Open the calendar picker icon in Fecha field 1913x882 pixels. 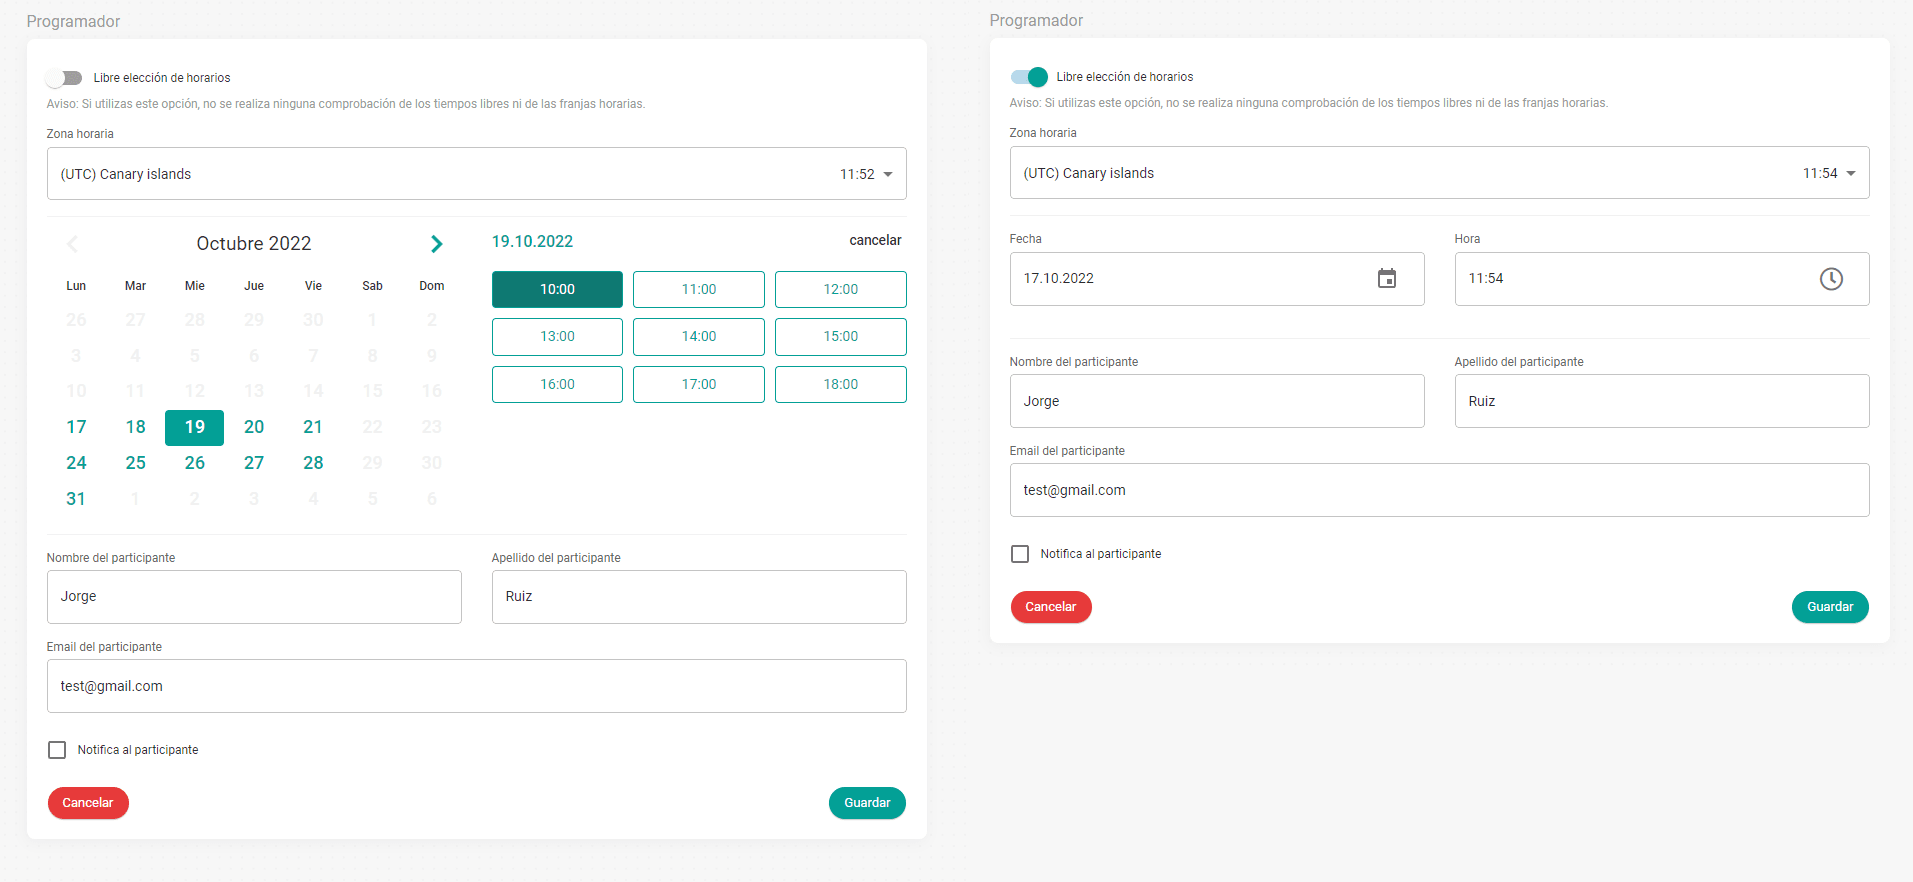point(1386,279)
